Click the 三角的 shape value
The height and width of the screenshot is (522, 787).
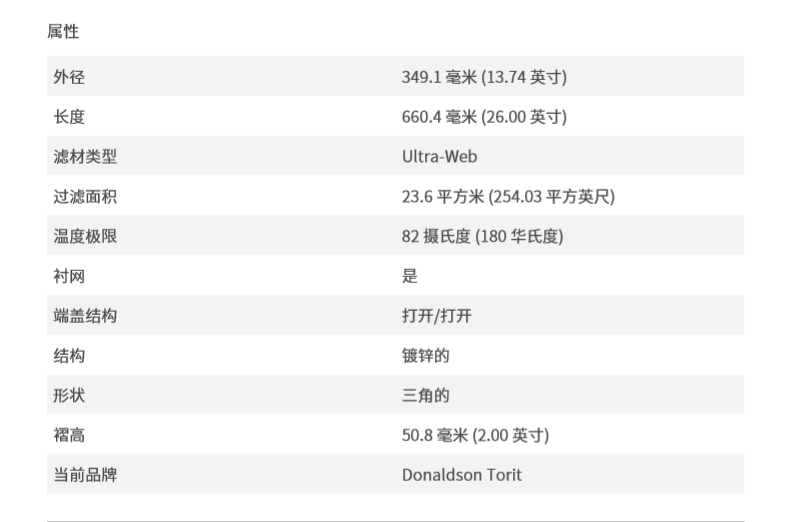pyautogui.click(x=426, y=395)
